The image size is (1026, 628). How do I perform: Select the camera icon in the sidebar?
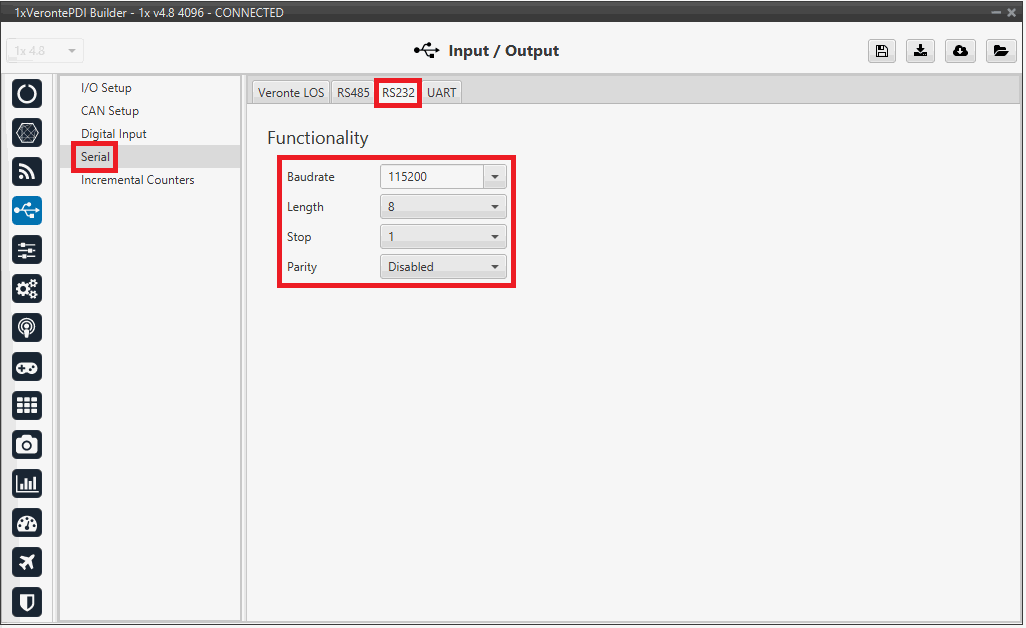click(x=27, y=445)
